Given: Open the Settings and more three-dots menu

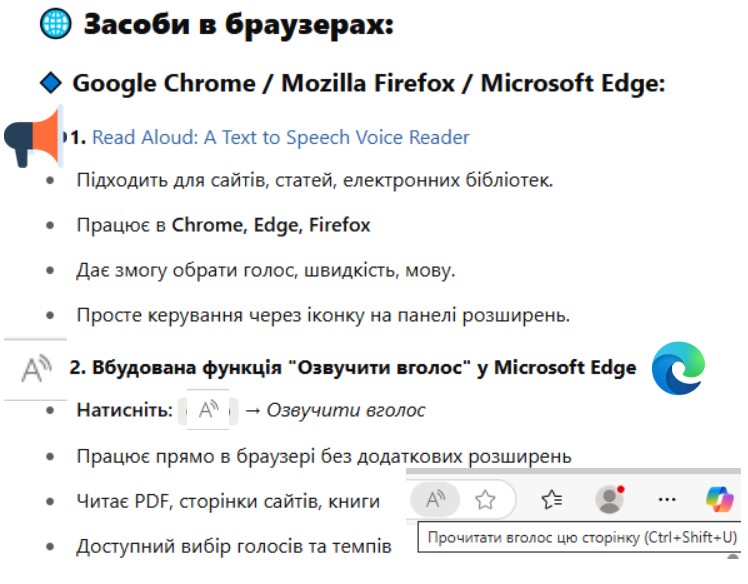Looking at the screenshot, I should click(x=667, y=500).
